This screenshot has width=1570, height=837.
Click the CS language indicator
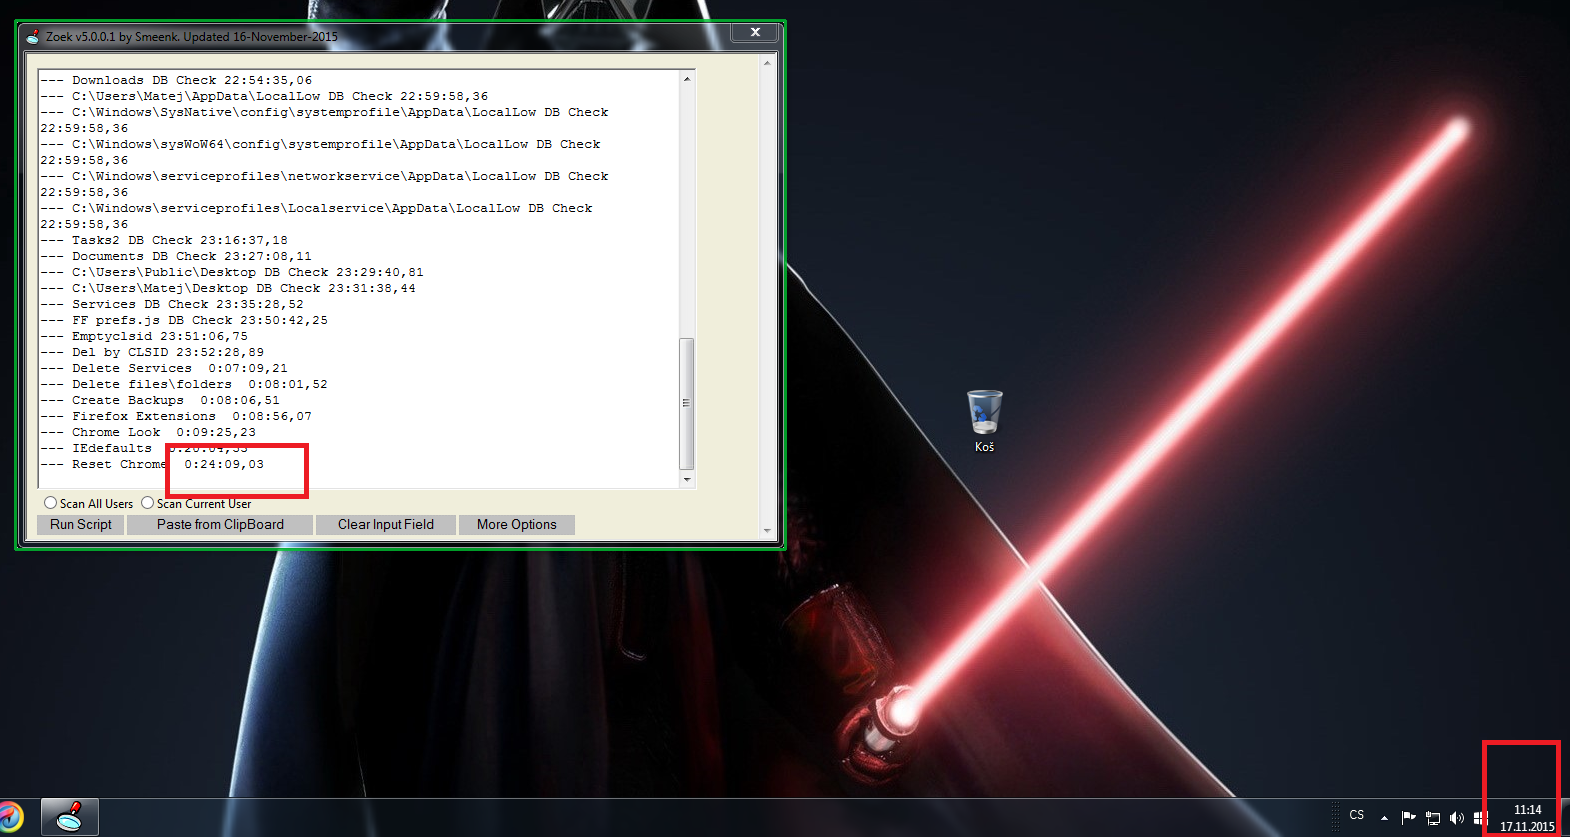(x=1357, y=815)
